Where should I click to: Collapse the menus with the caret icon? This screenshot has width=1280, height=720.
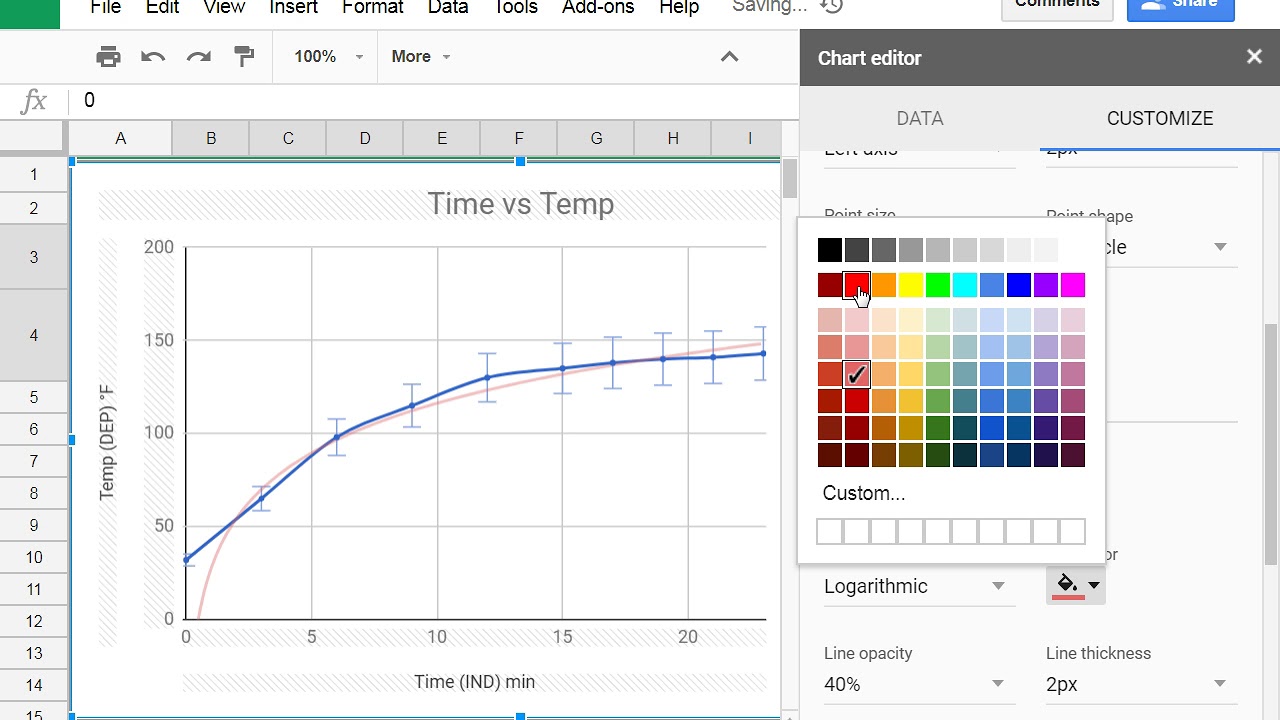[x=730, y=57]
